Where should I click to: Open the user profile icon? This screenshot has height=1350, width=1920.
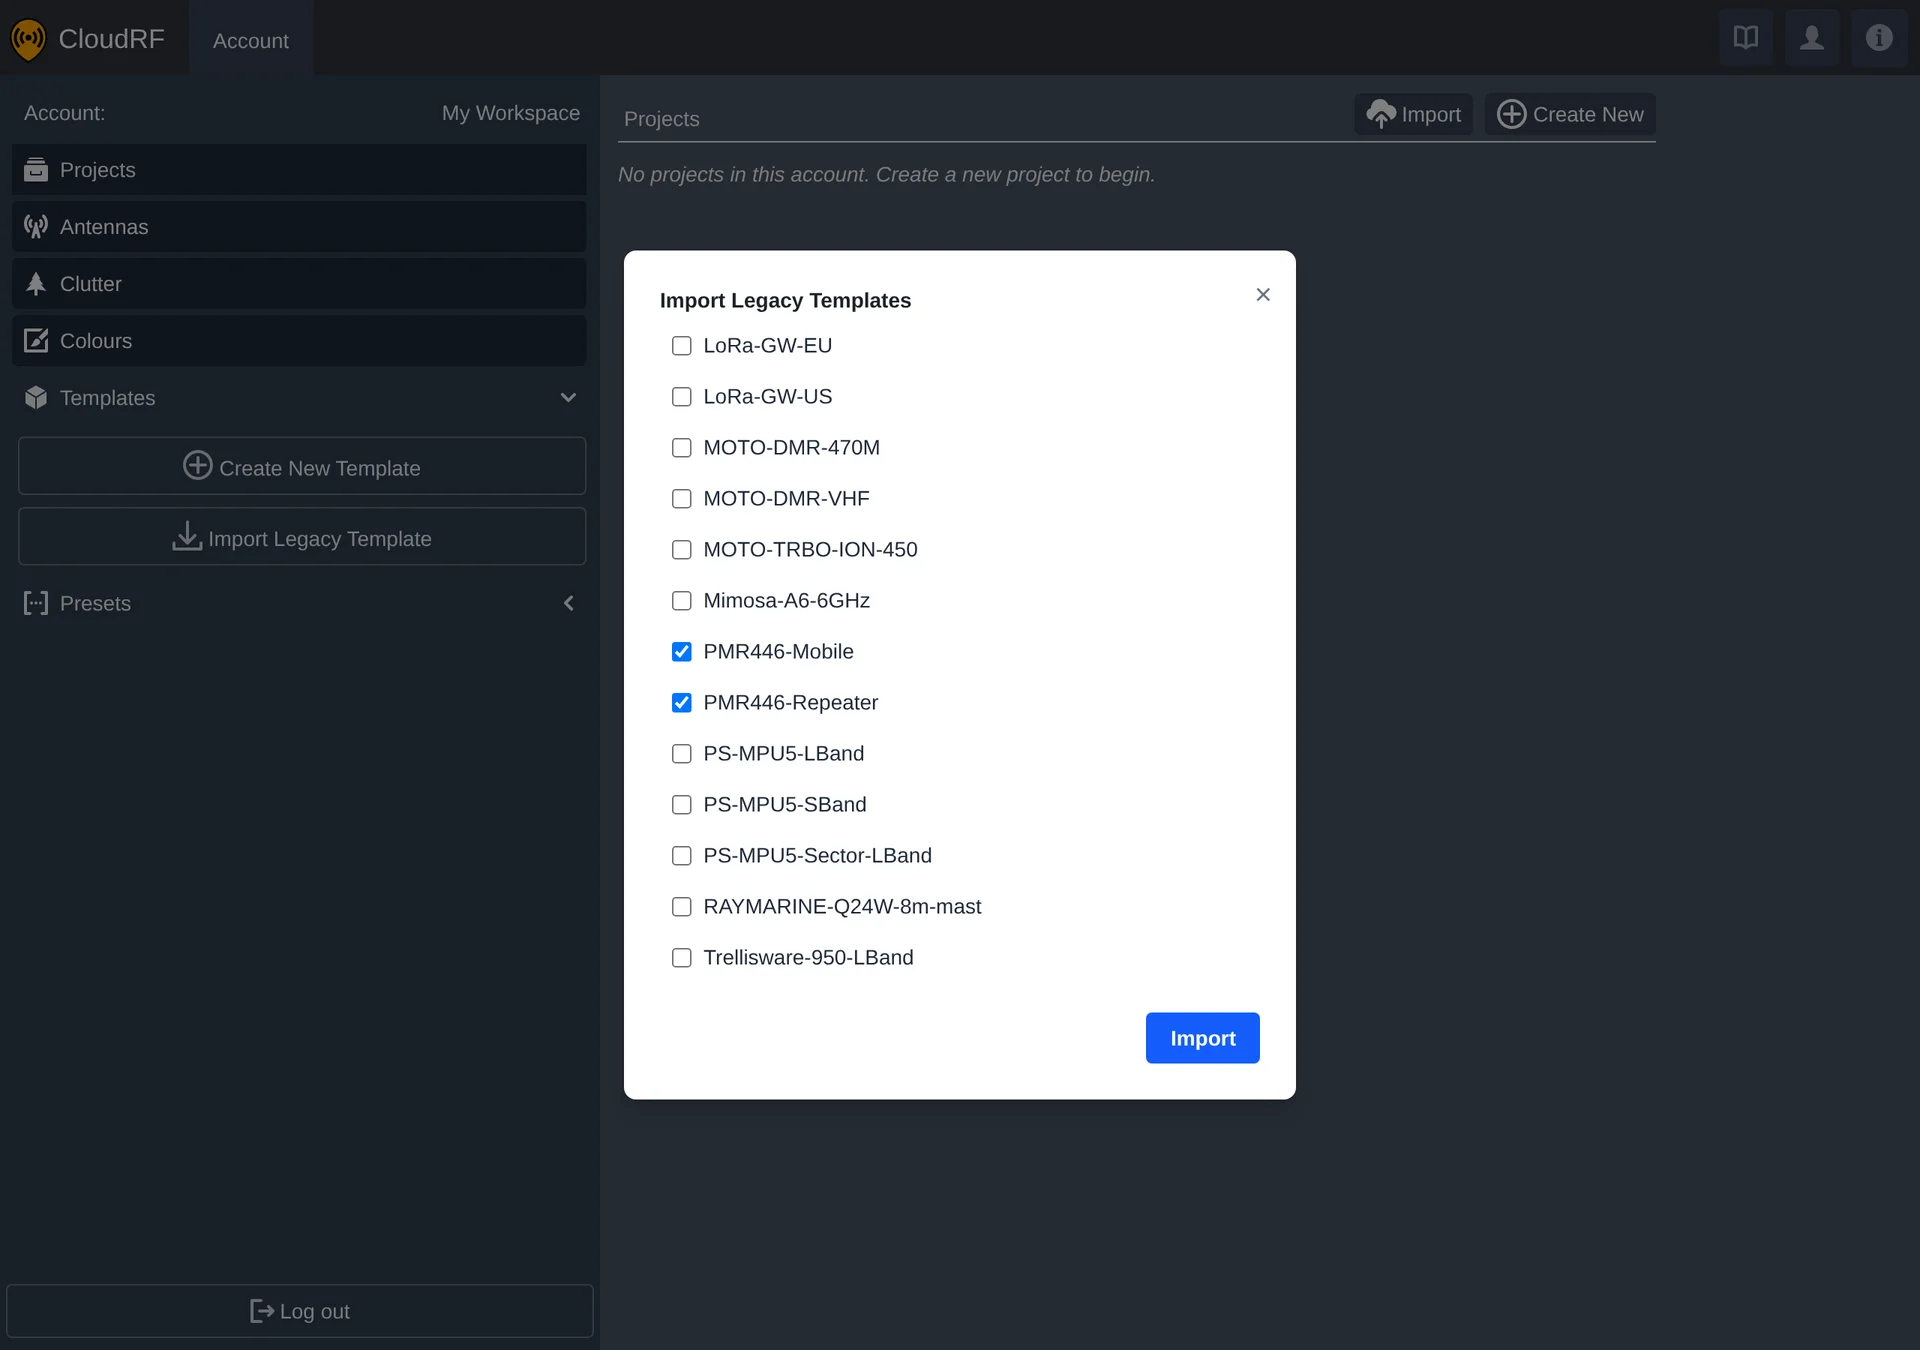click(x=1812, y=38)
